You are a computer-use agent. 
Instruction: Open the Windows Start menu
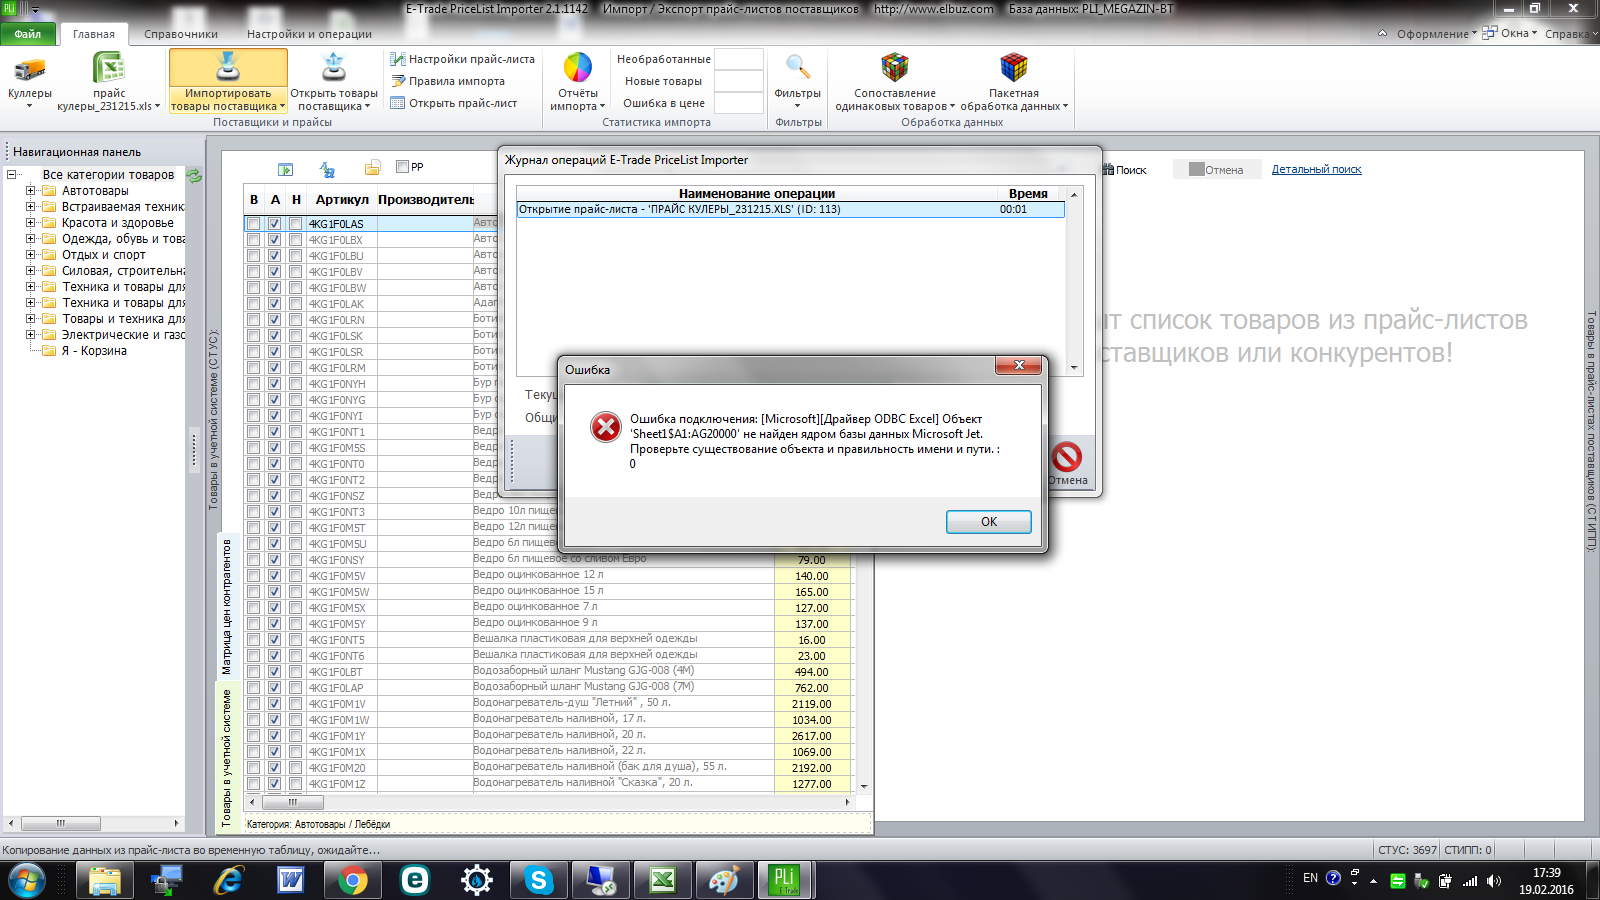[x=26, y=881]
